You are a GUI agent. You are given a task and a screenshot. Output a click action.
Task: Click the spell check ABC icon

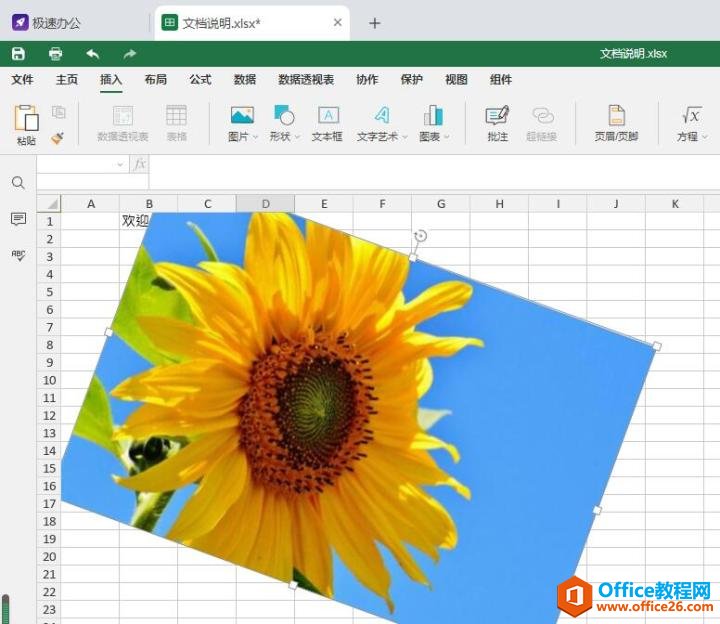[18, 255]
